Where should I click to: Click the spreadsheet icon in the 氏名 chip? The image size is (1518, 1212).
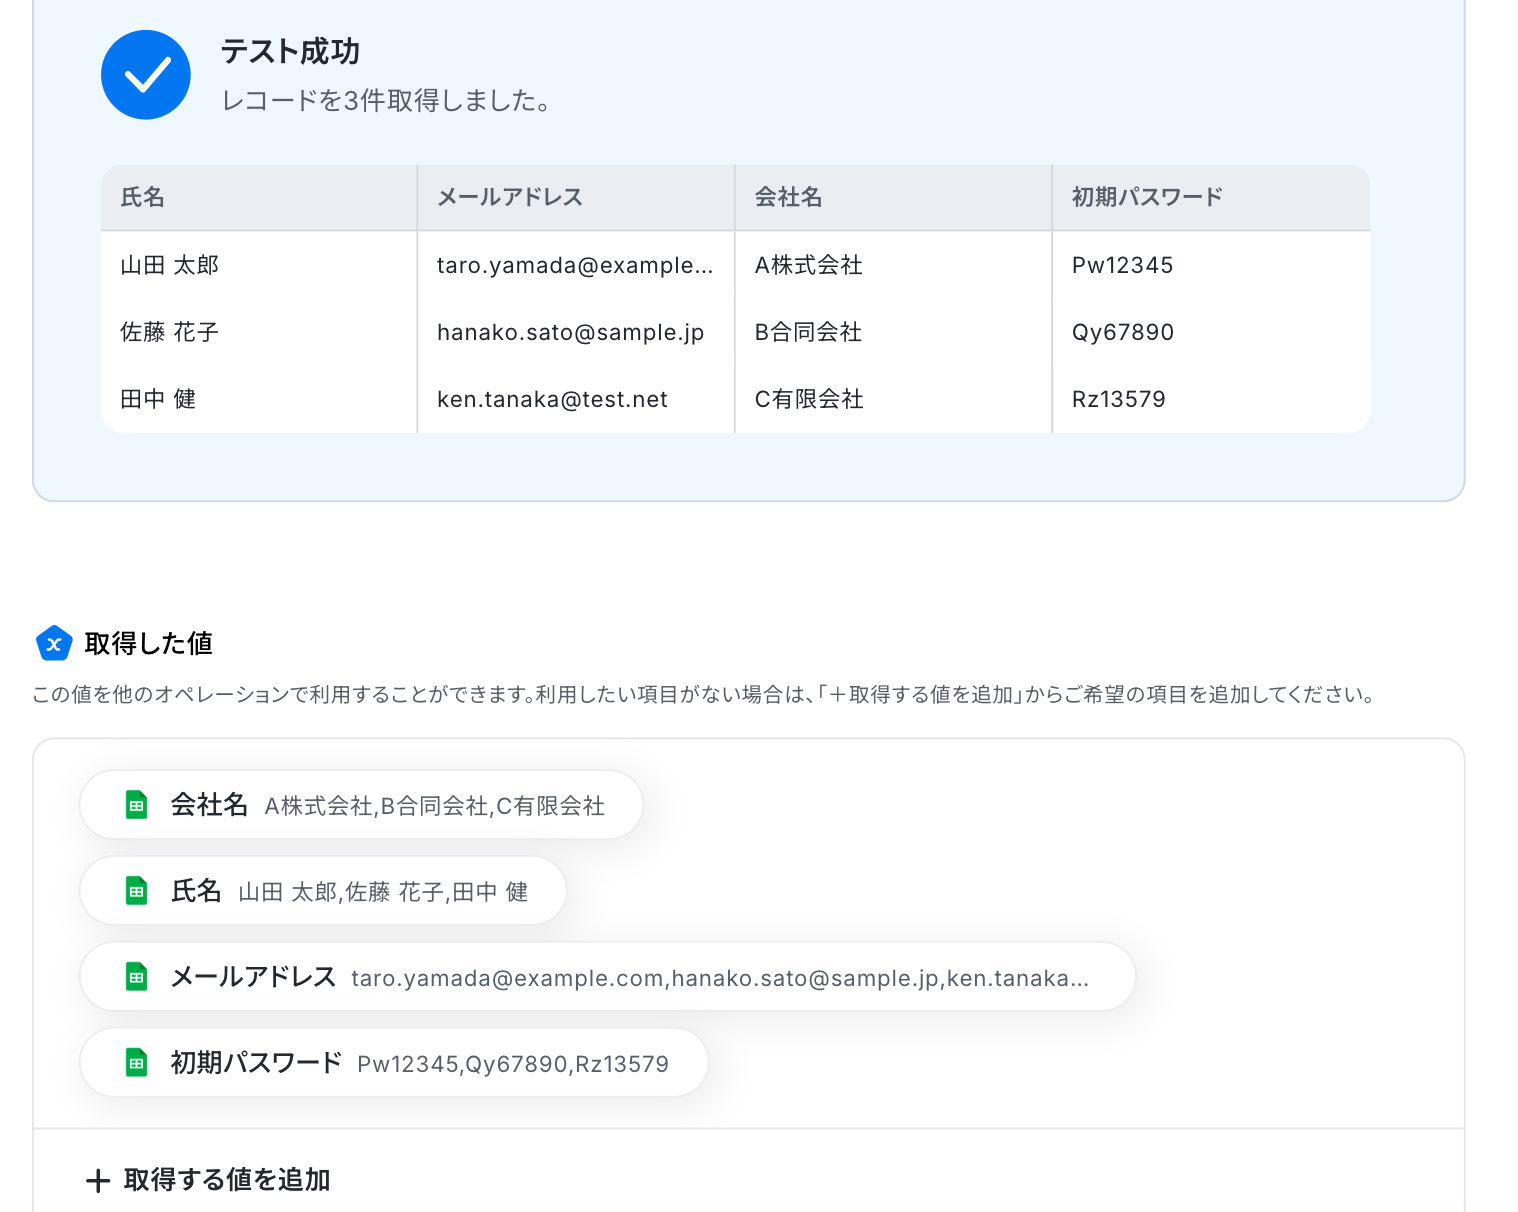[x=137, y=891]
